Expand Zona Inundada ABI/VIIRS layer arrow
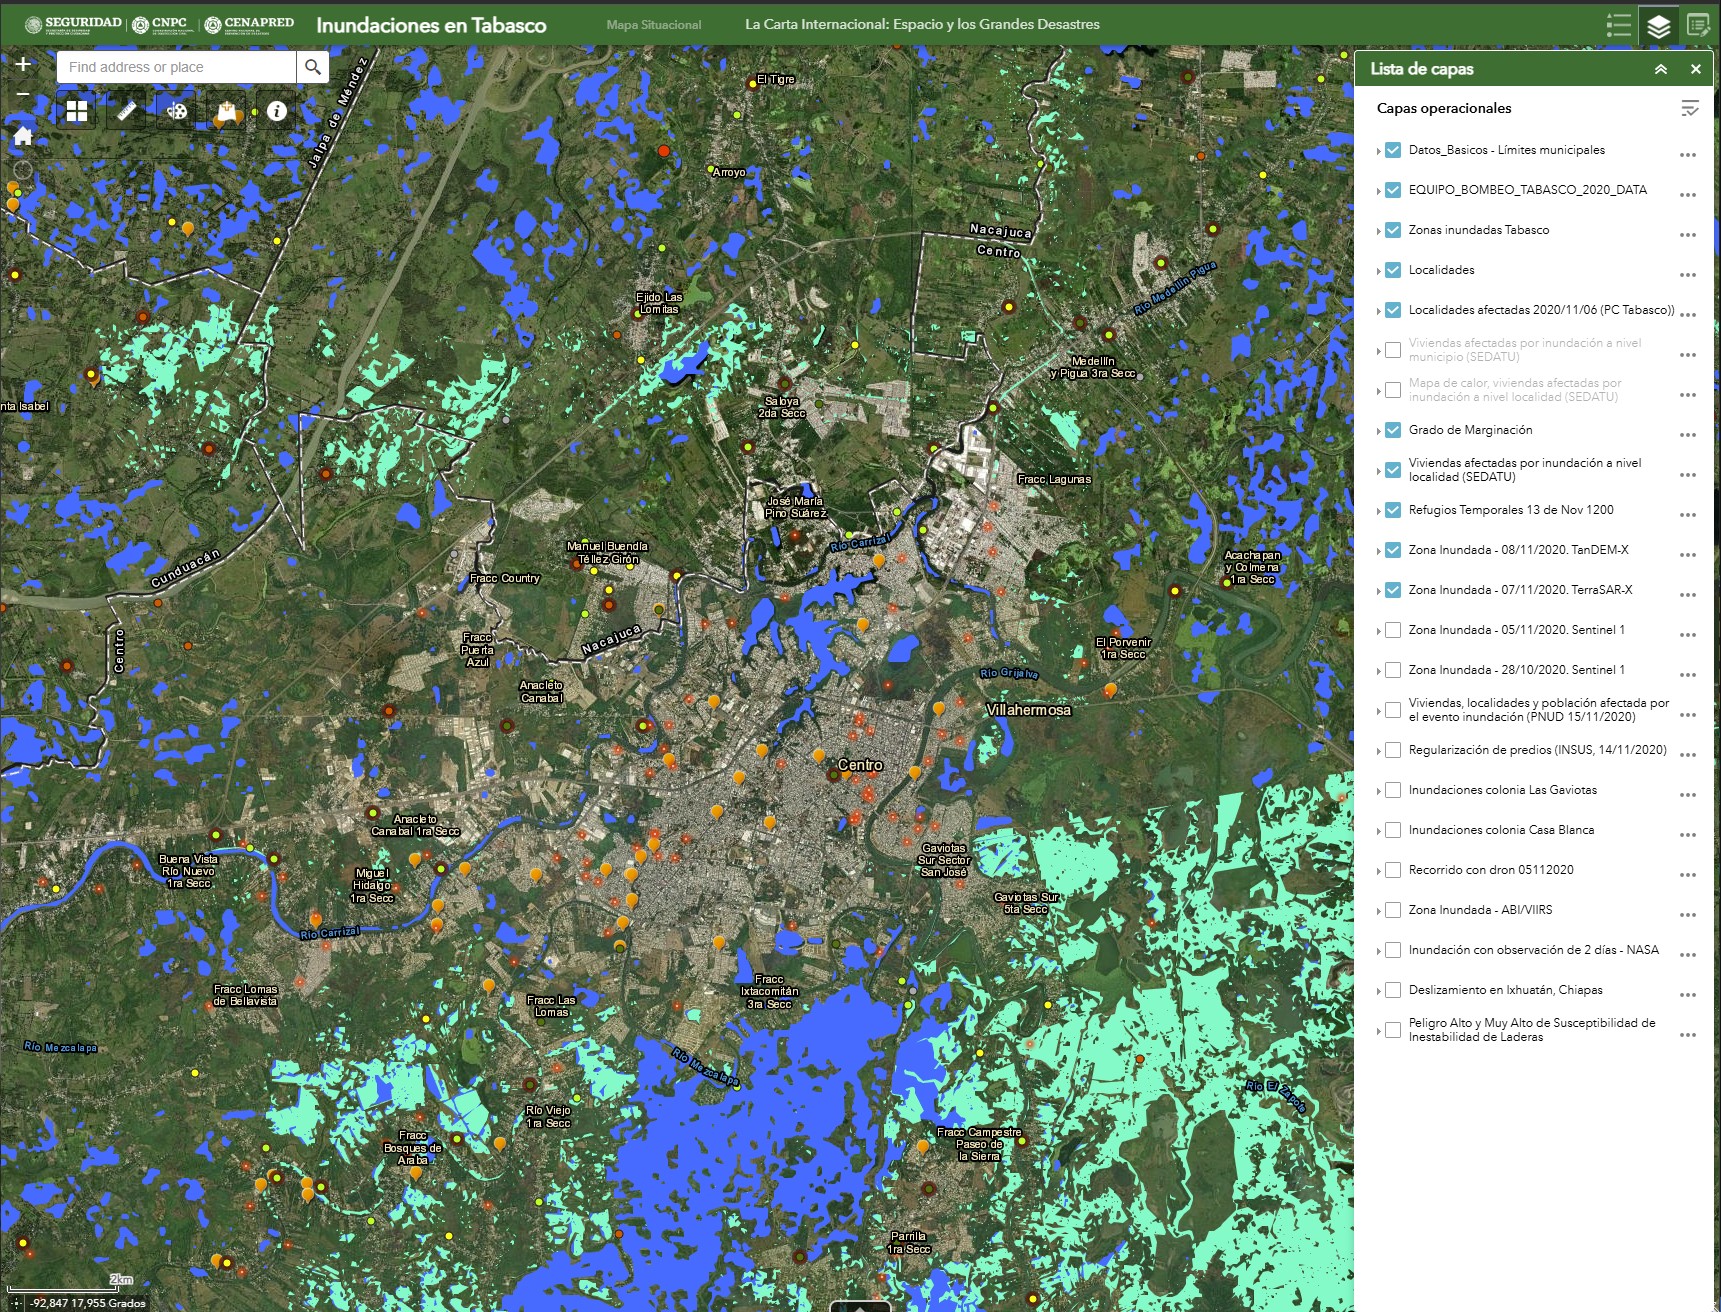The width and height of the screenshot is (1721, 1312). pyautogui.click(x=1378, y=911)
